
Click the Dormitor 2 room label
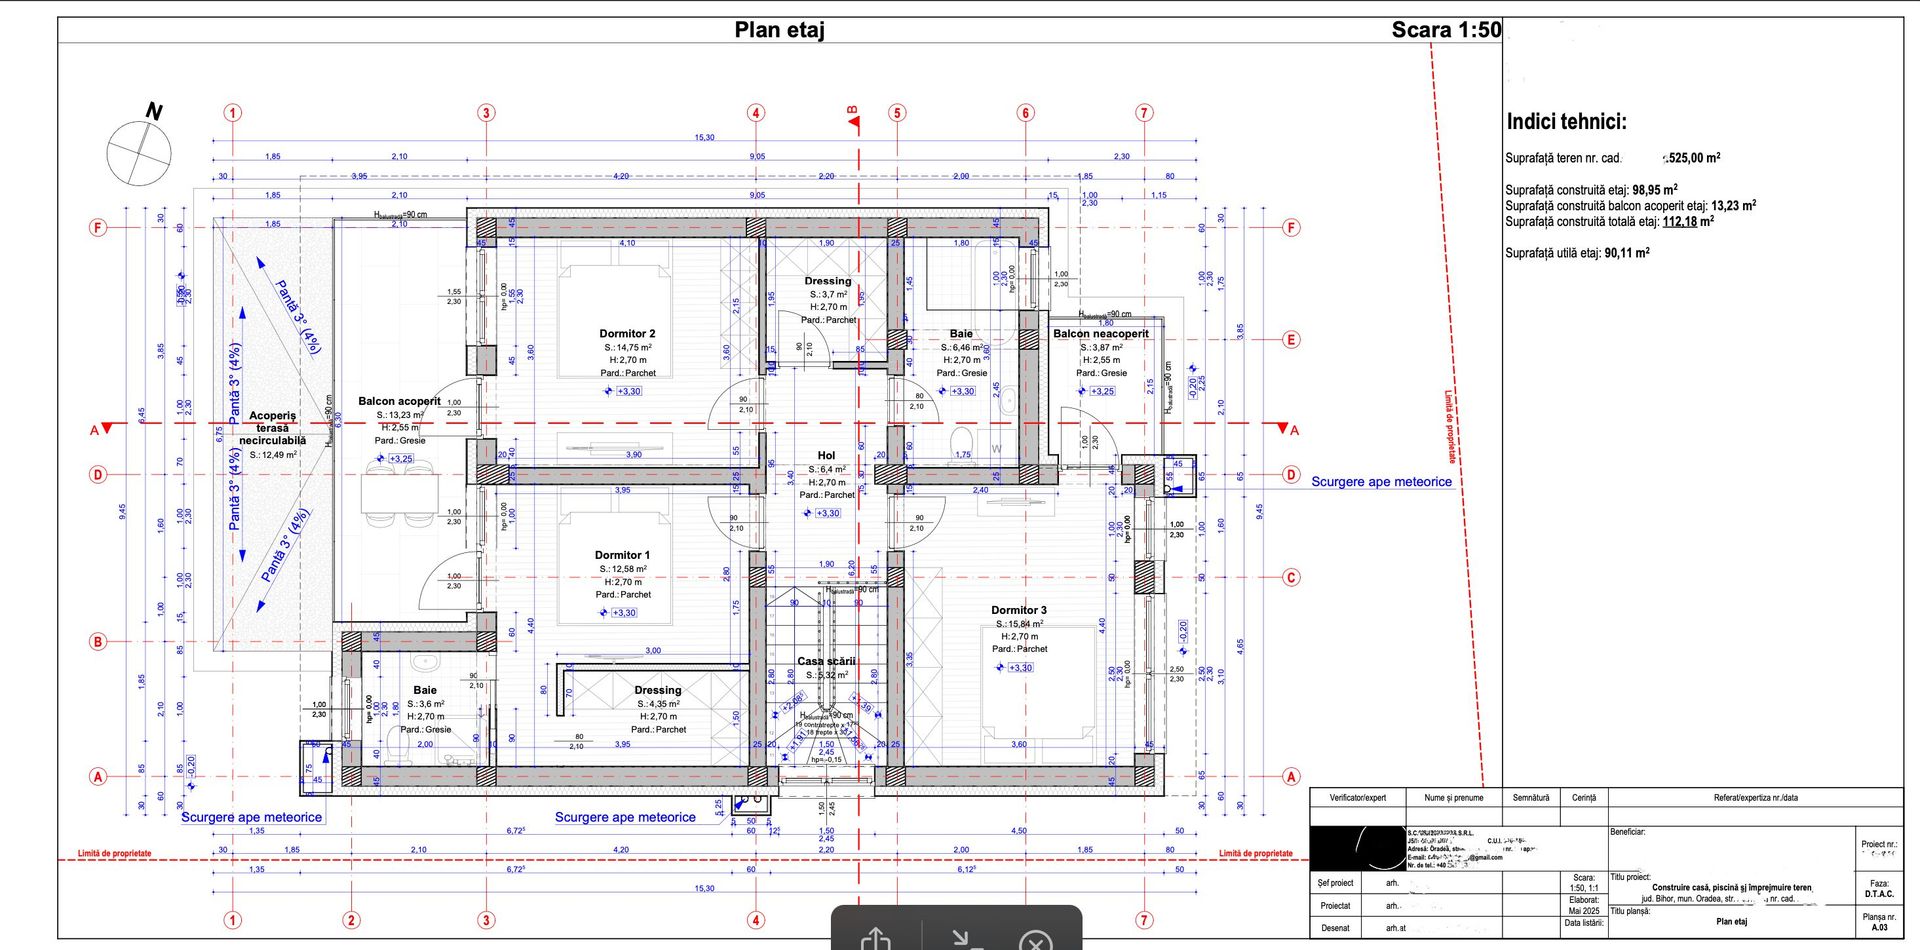[627, 334]
